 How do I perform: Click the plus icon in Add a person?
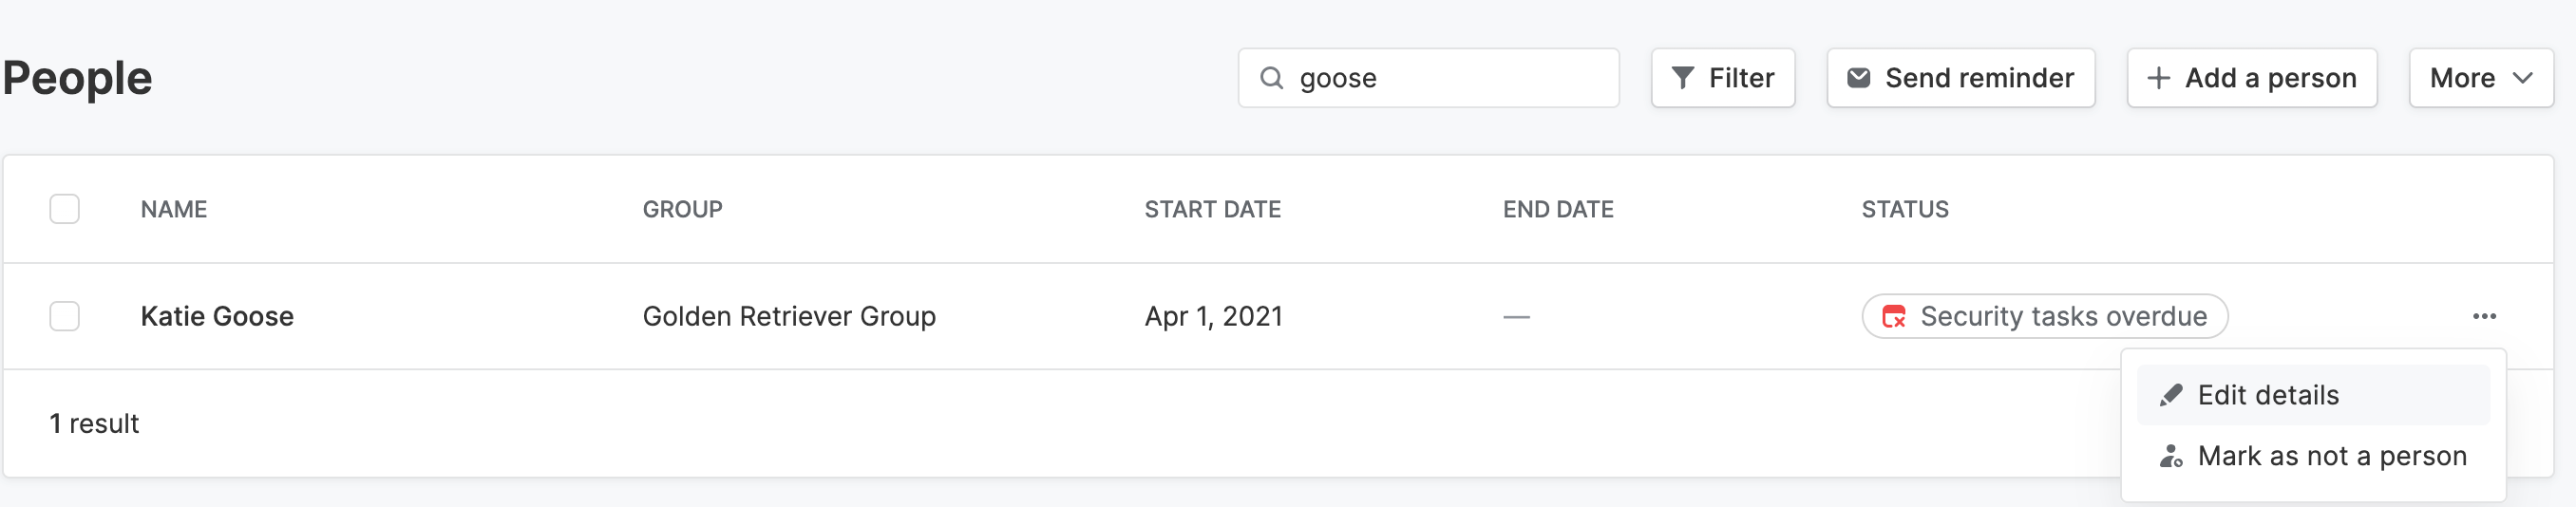(2158, 78)
